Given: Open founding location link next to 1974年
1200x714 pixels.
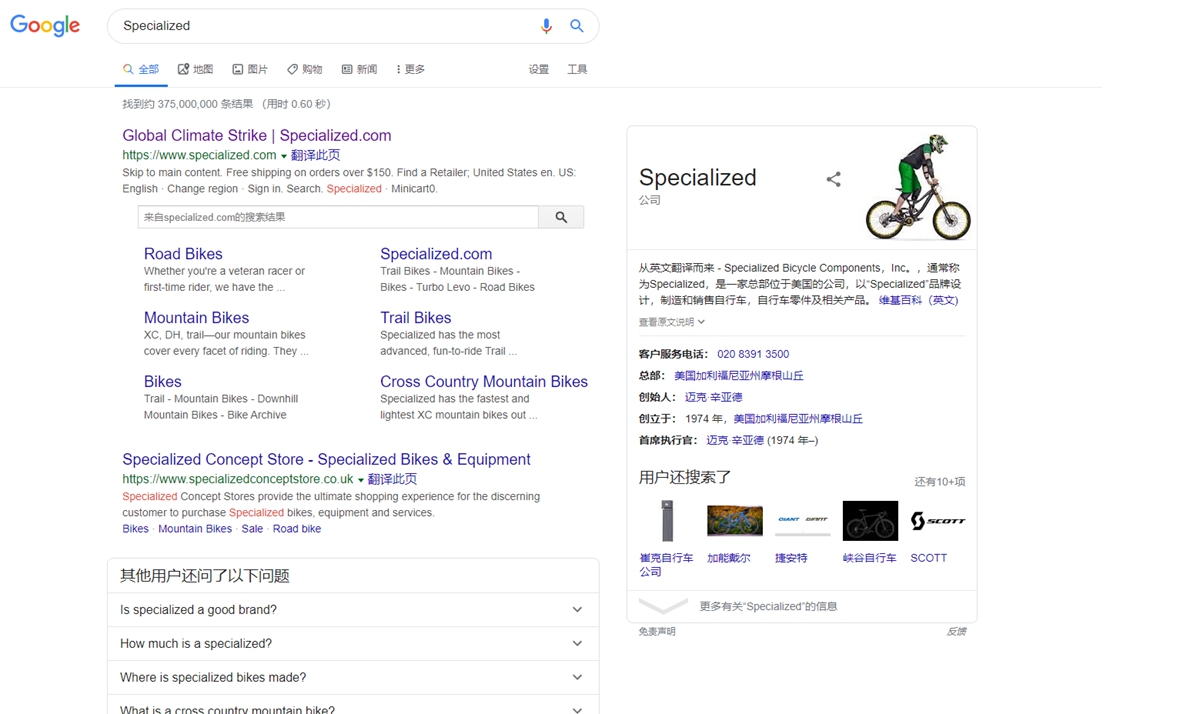Looking at the screenshot, I should [x=798, y=419].
